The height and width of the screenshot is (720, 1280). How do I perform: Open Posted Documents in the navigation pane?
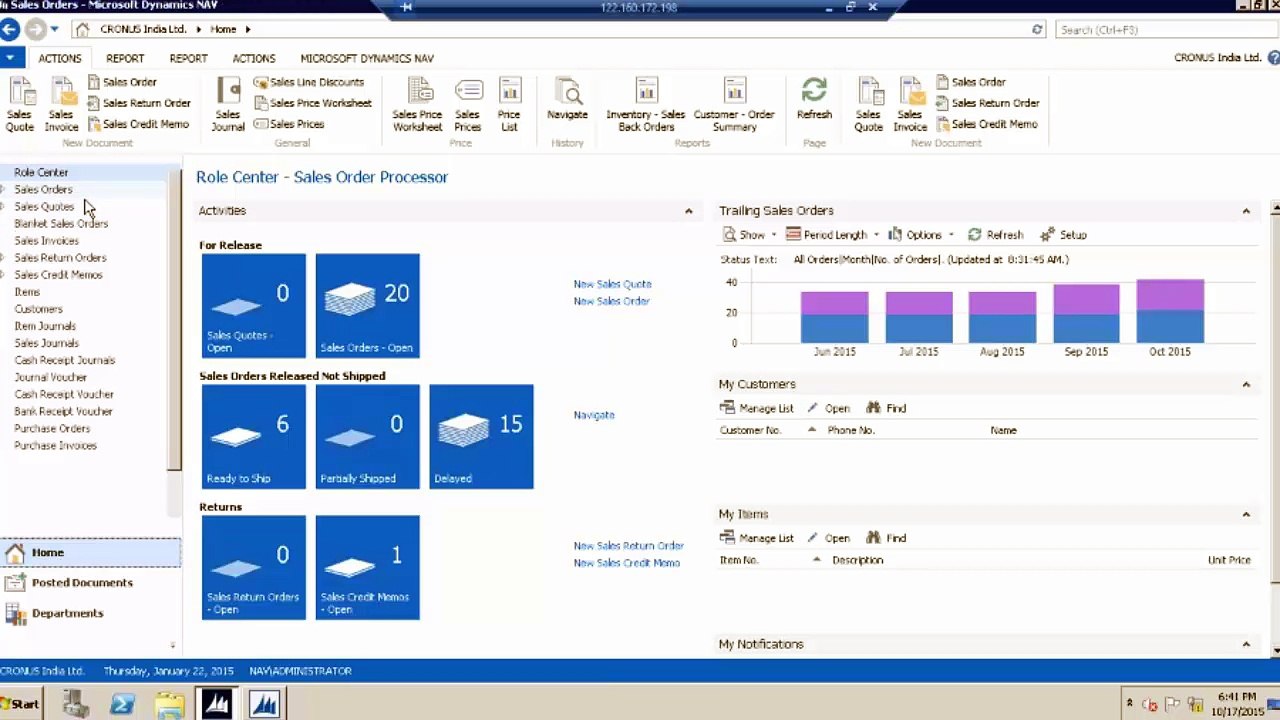[90, 583]
